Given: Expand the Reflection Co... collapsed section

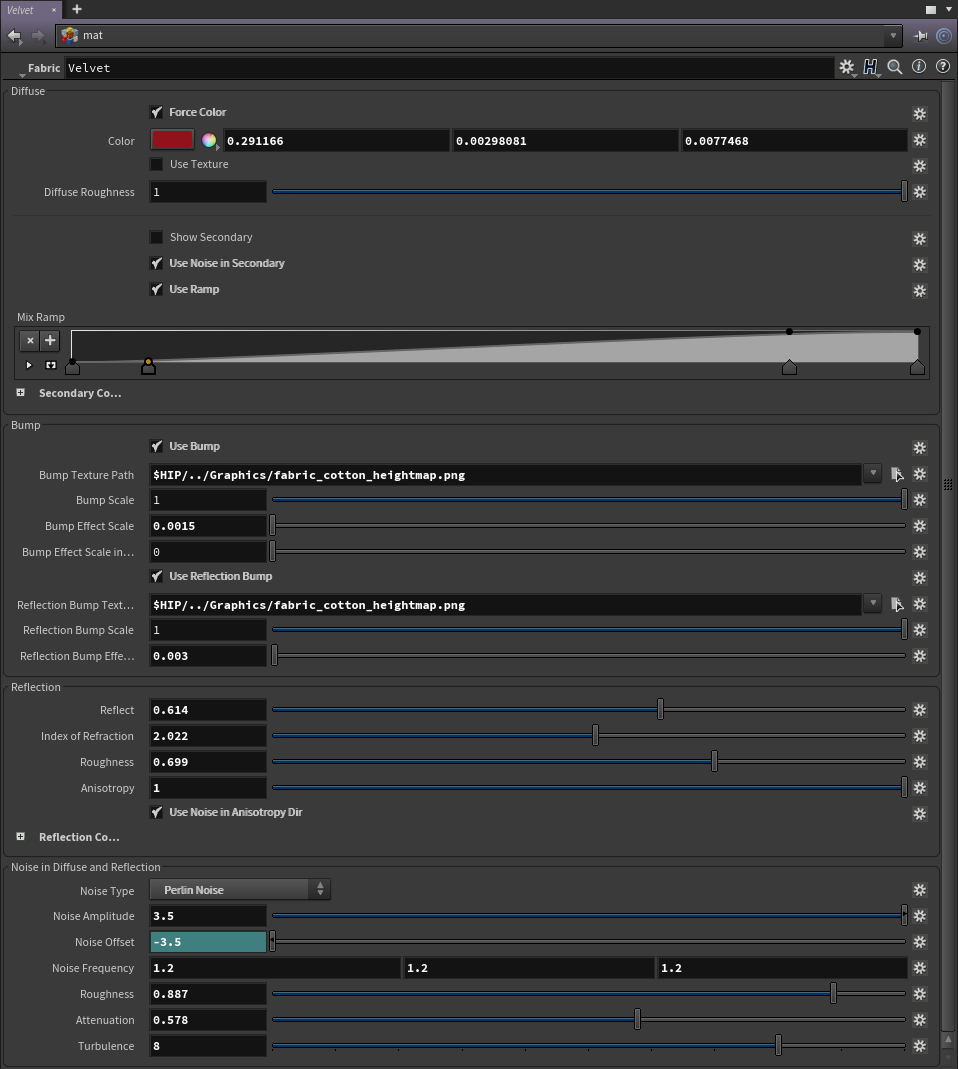Looking at the screenshot, I should click(20, 837).
